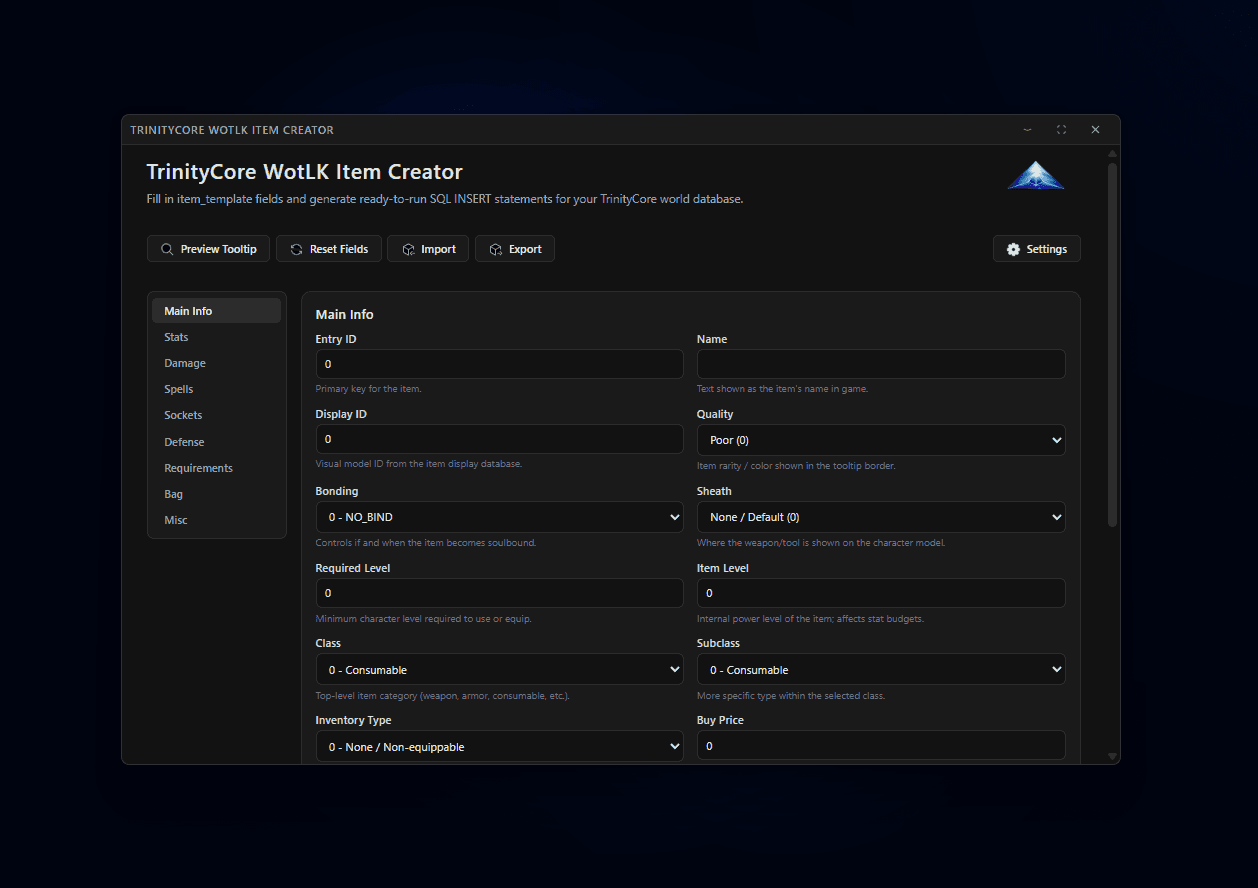Switch to the Main Info tab

[216, 311]
